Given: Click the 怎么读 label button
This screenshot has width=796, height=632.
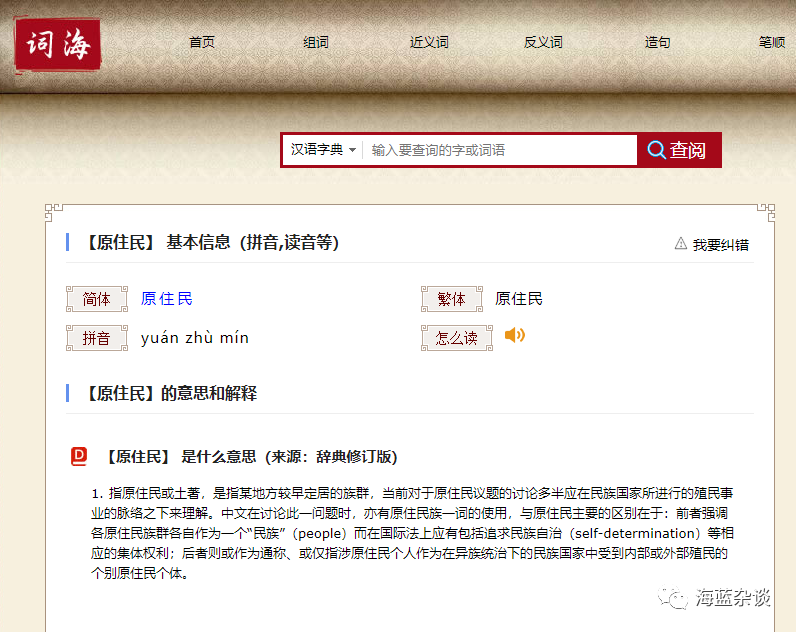Looking at the screenshot, I should pos(457,338).
